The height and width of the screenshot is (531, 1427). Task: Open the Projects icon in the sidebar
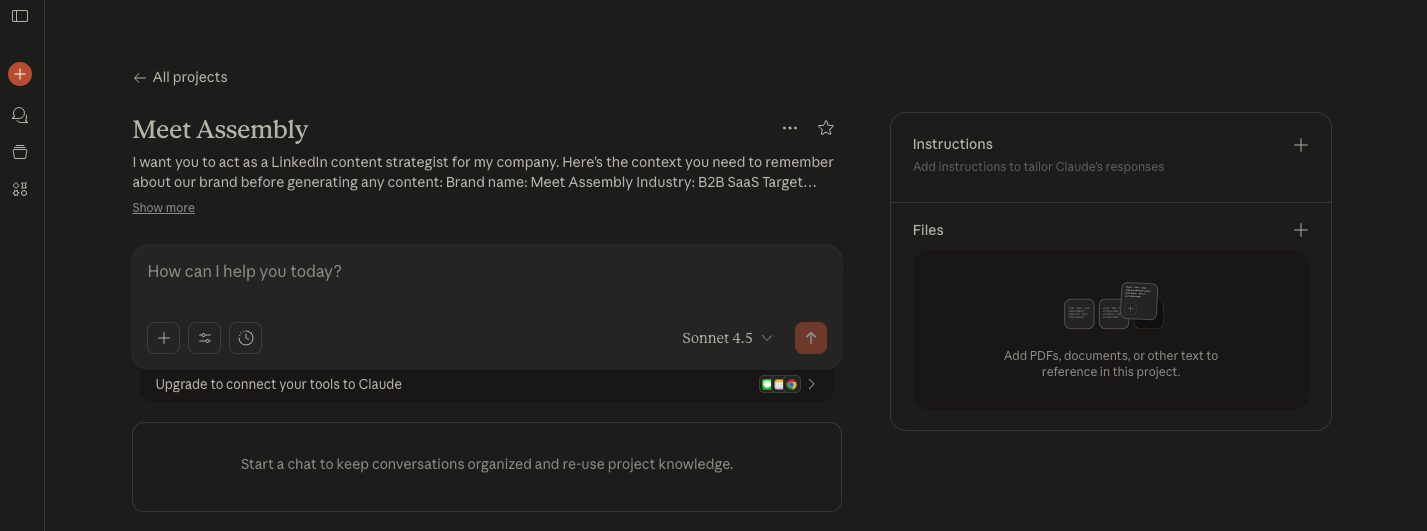[20, 152]
